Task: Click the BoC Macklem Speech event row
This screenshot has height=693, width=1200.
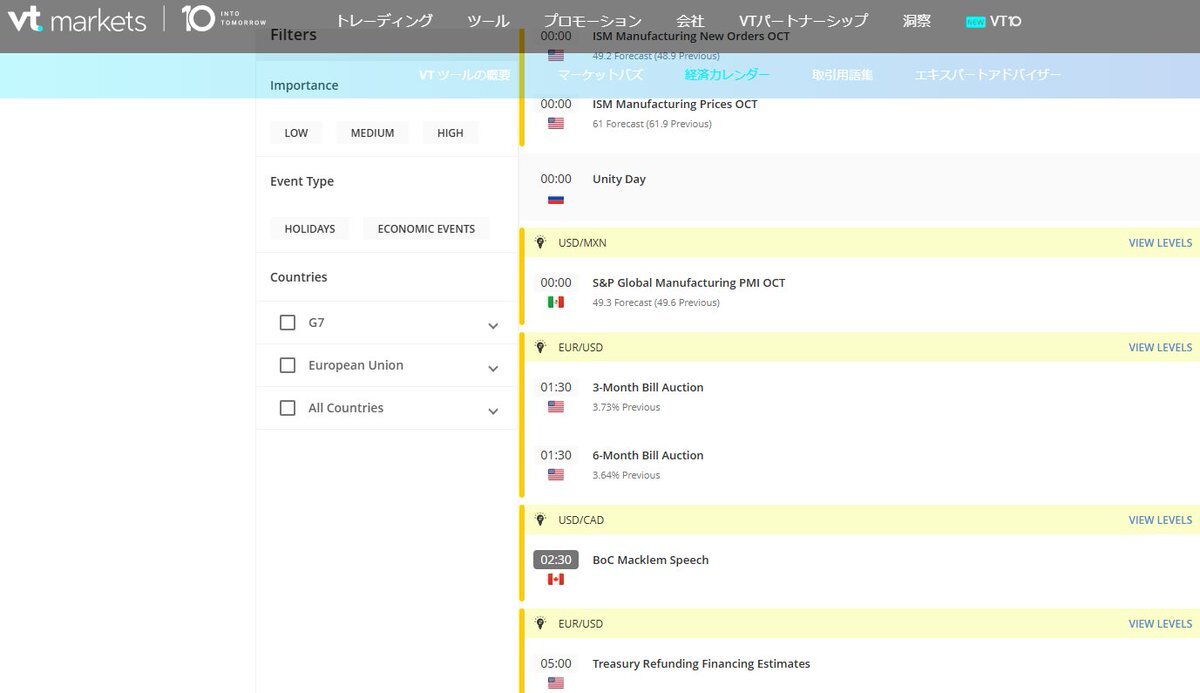Action: 650,560
